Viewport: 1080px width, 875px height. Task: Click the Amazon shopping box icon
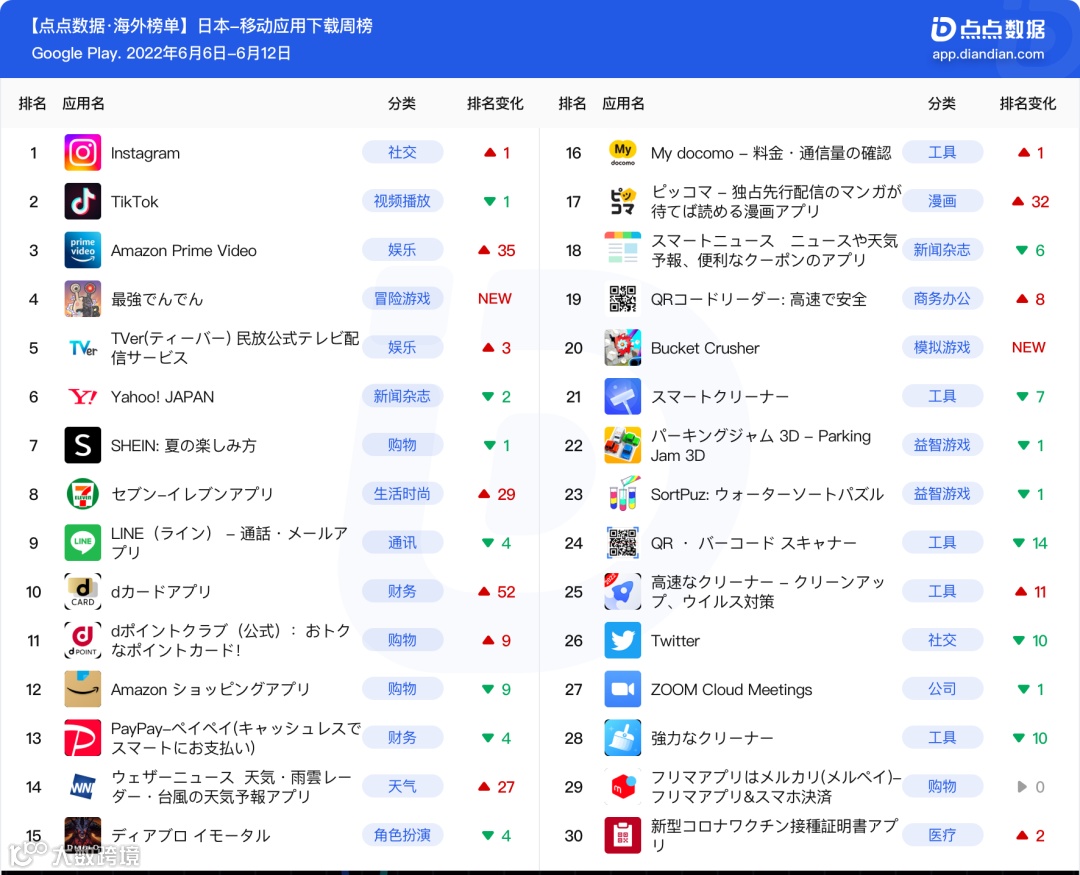(x=83, y=689)
